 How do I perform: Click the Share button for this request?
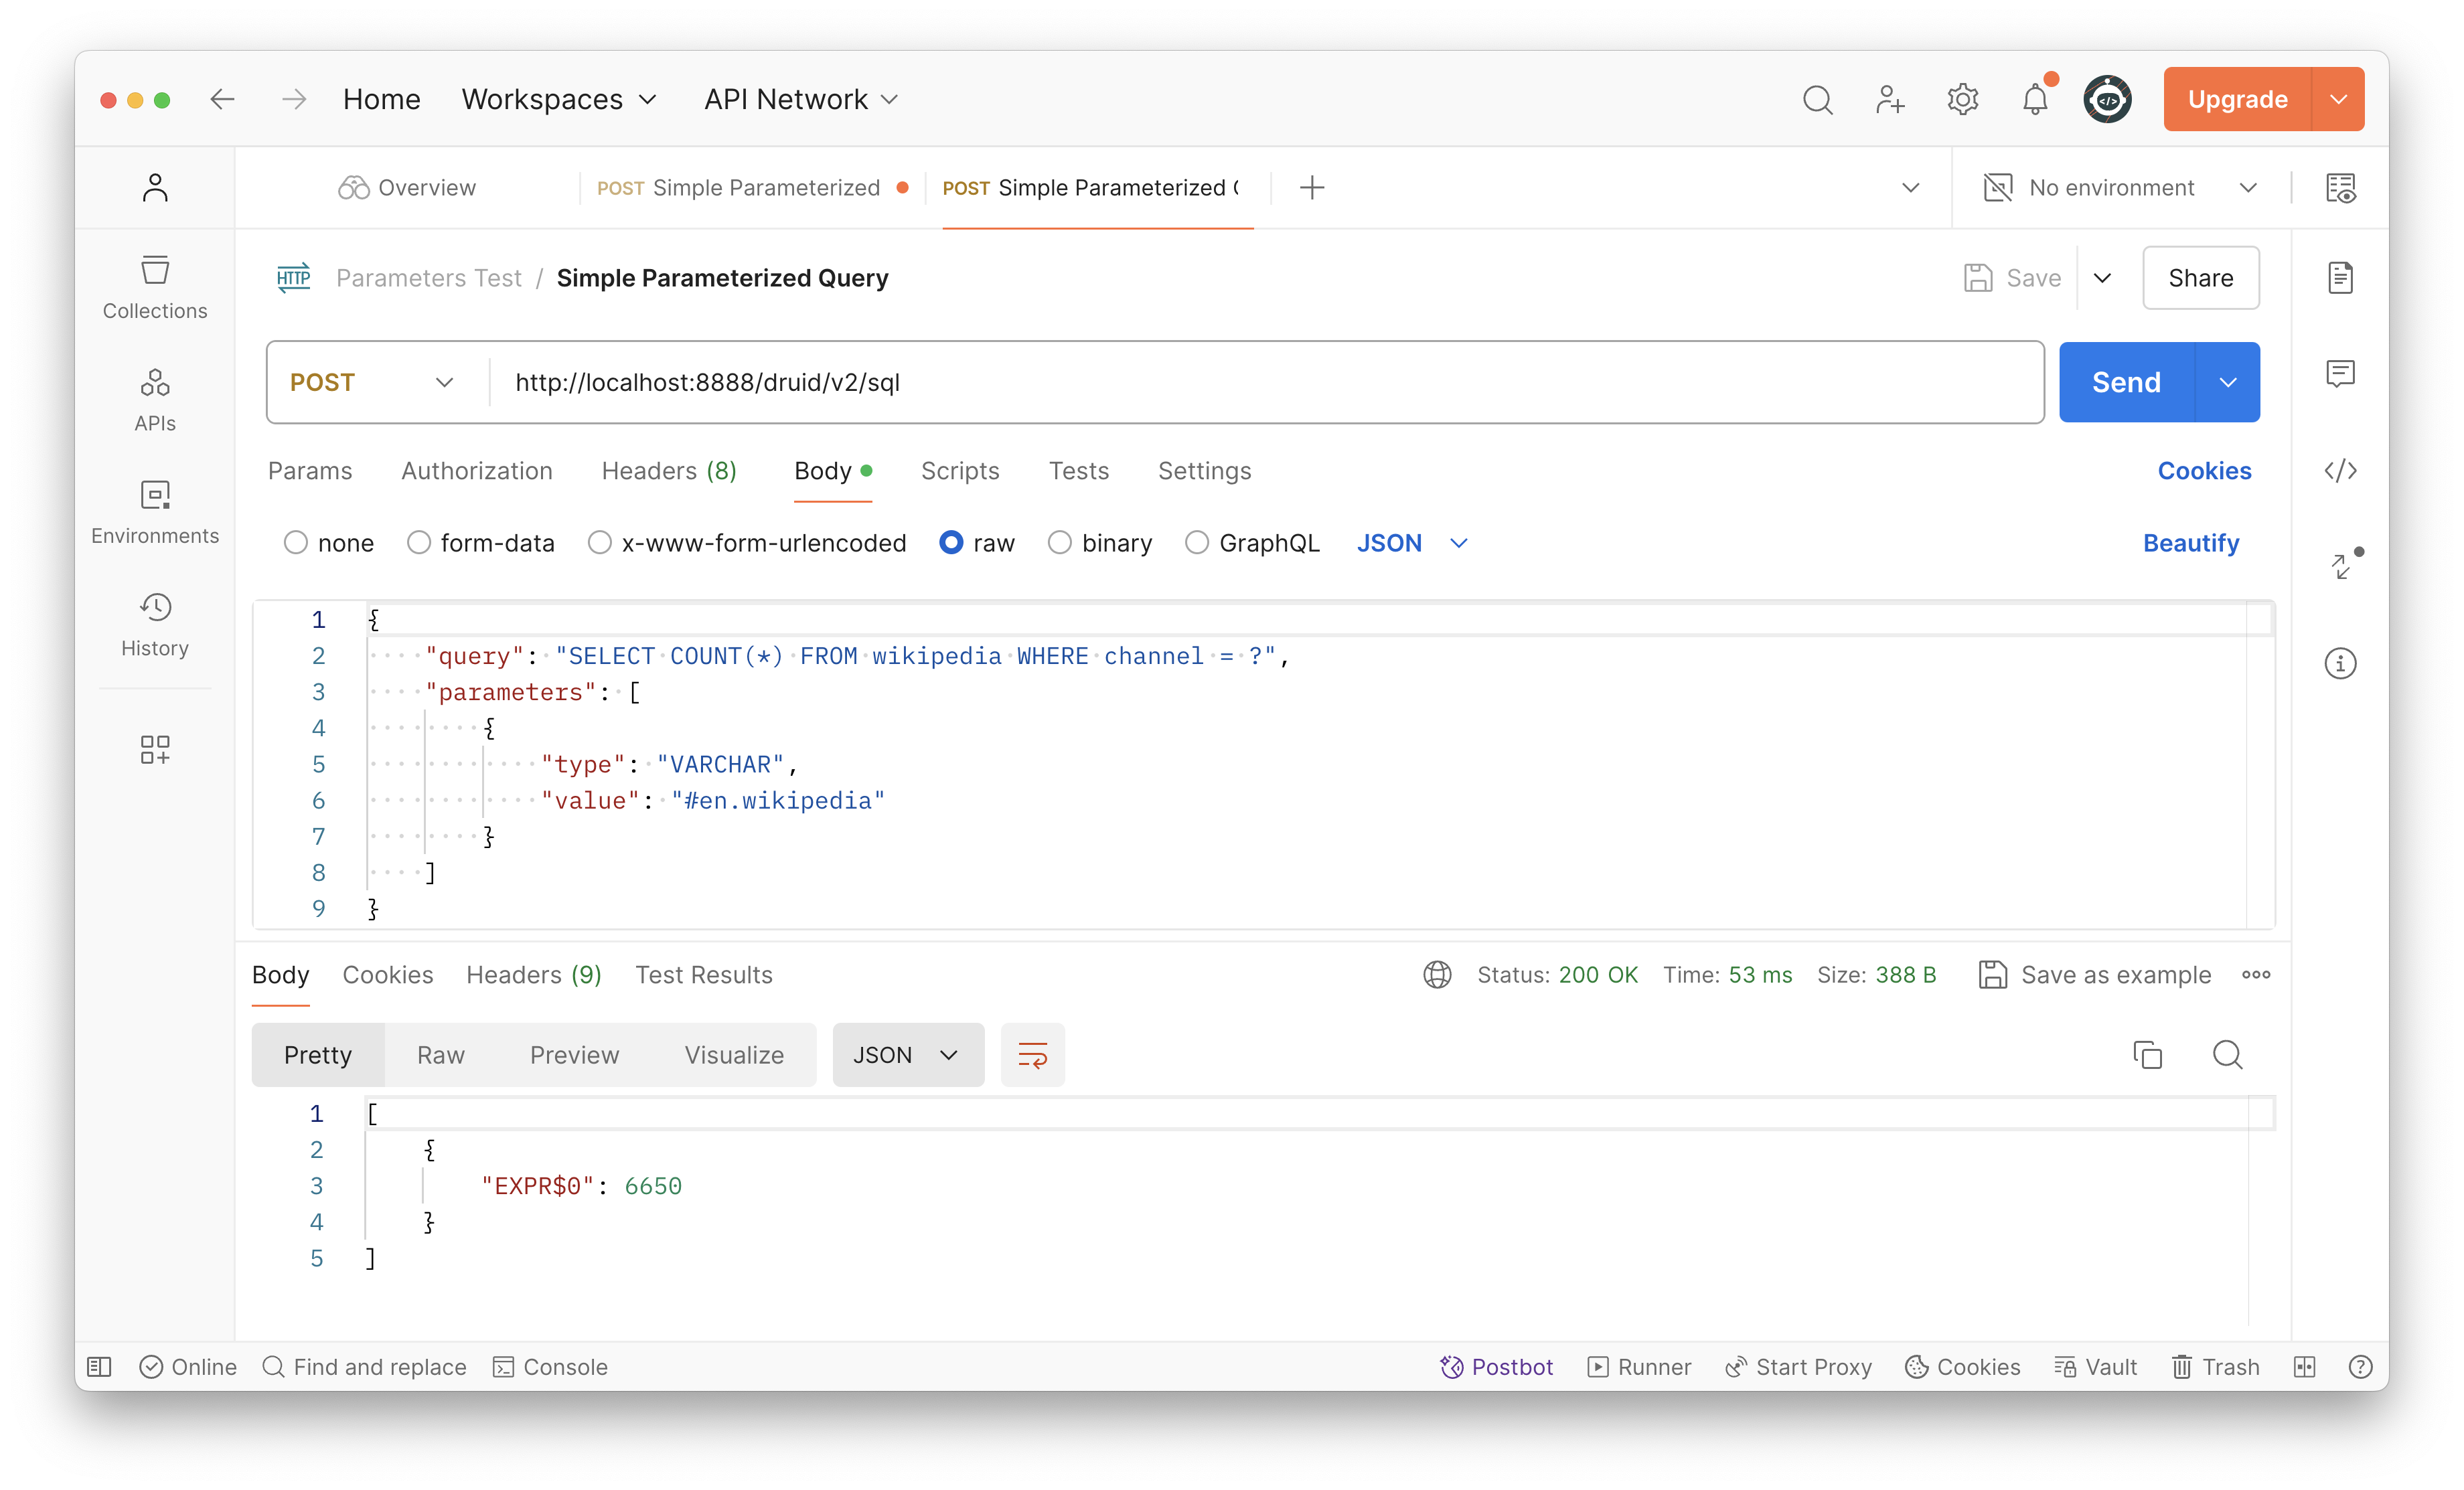[x=2202, y=278]
